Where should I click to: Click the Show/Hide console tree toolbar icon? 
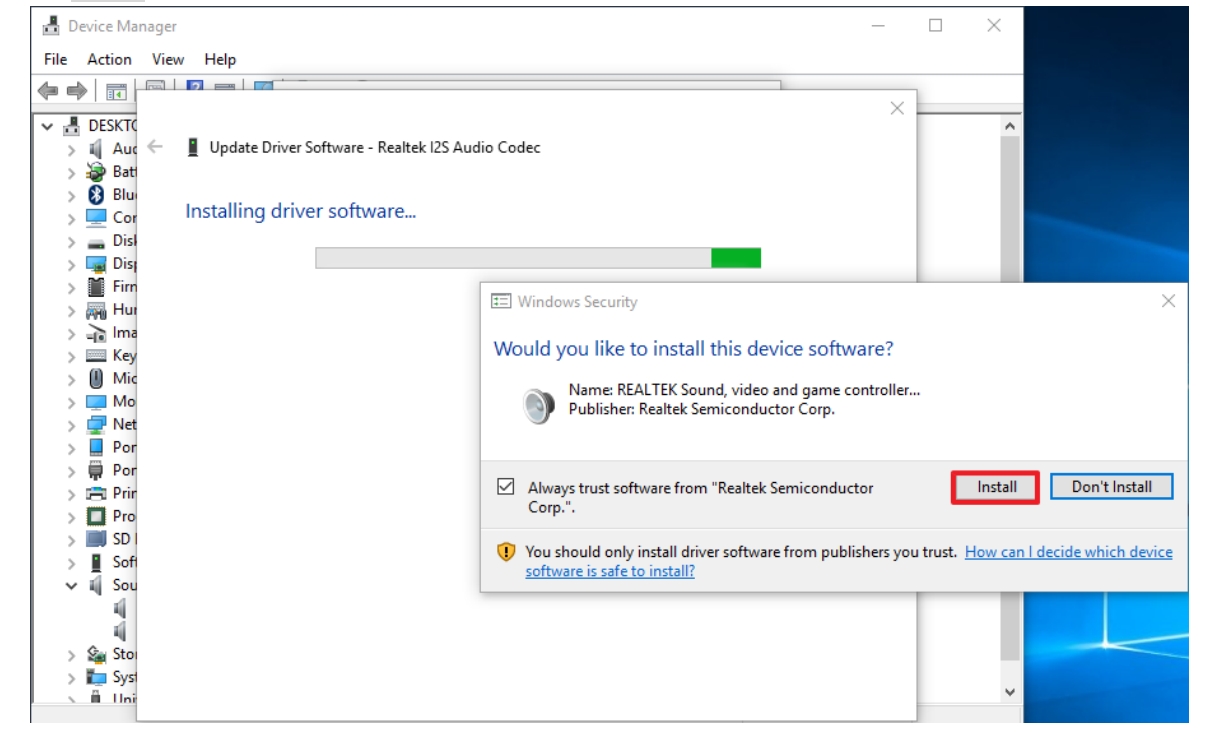(x=116, y=91)
